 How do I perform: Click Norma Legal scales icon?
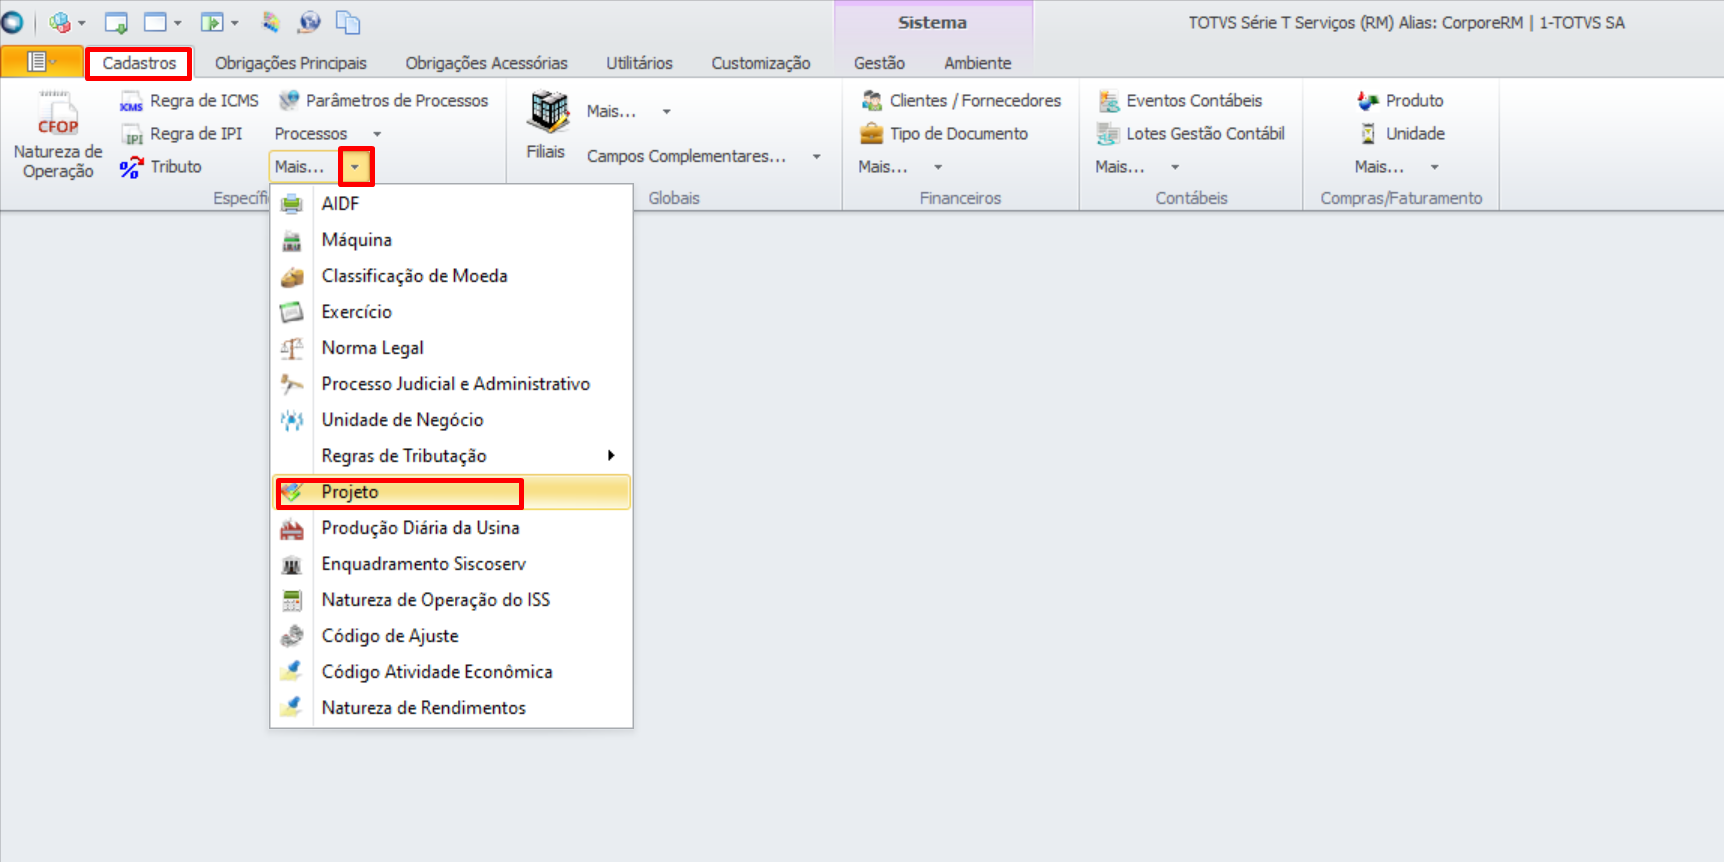click(x=291, y=348)
